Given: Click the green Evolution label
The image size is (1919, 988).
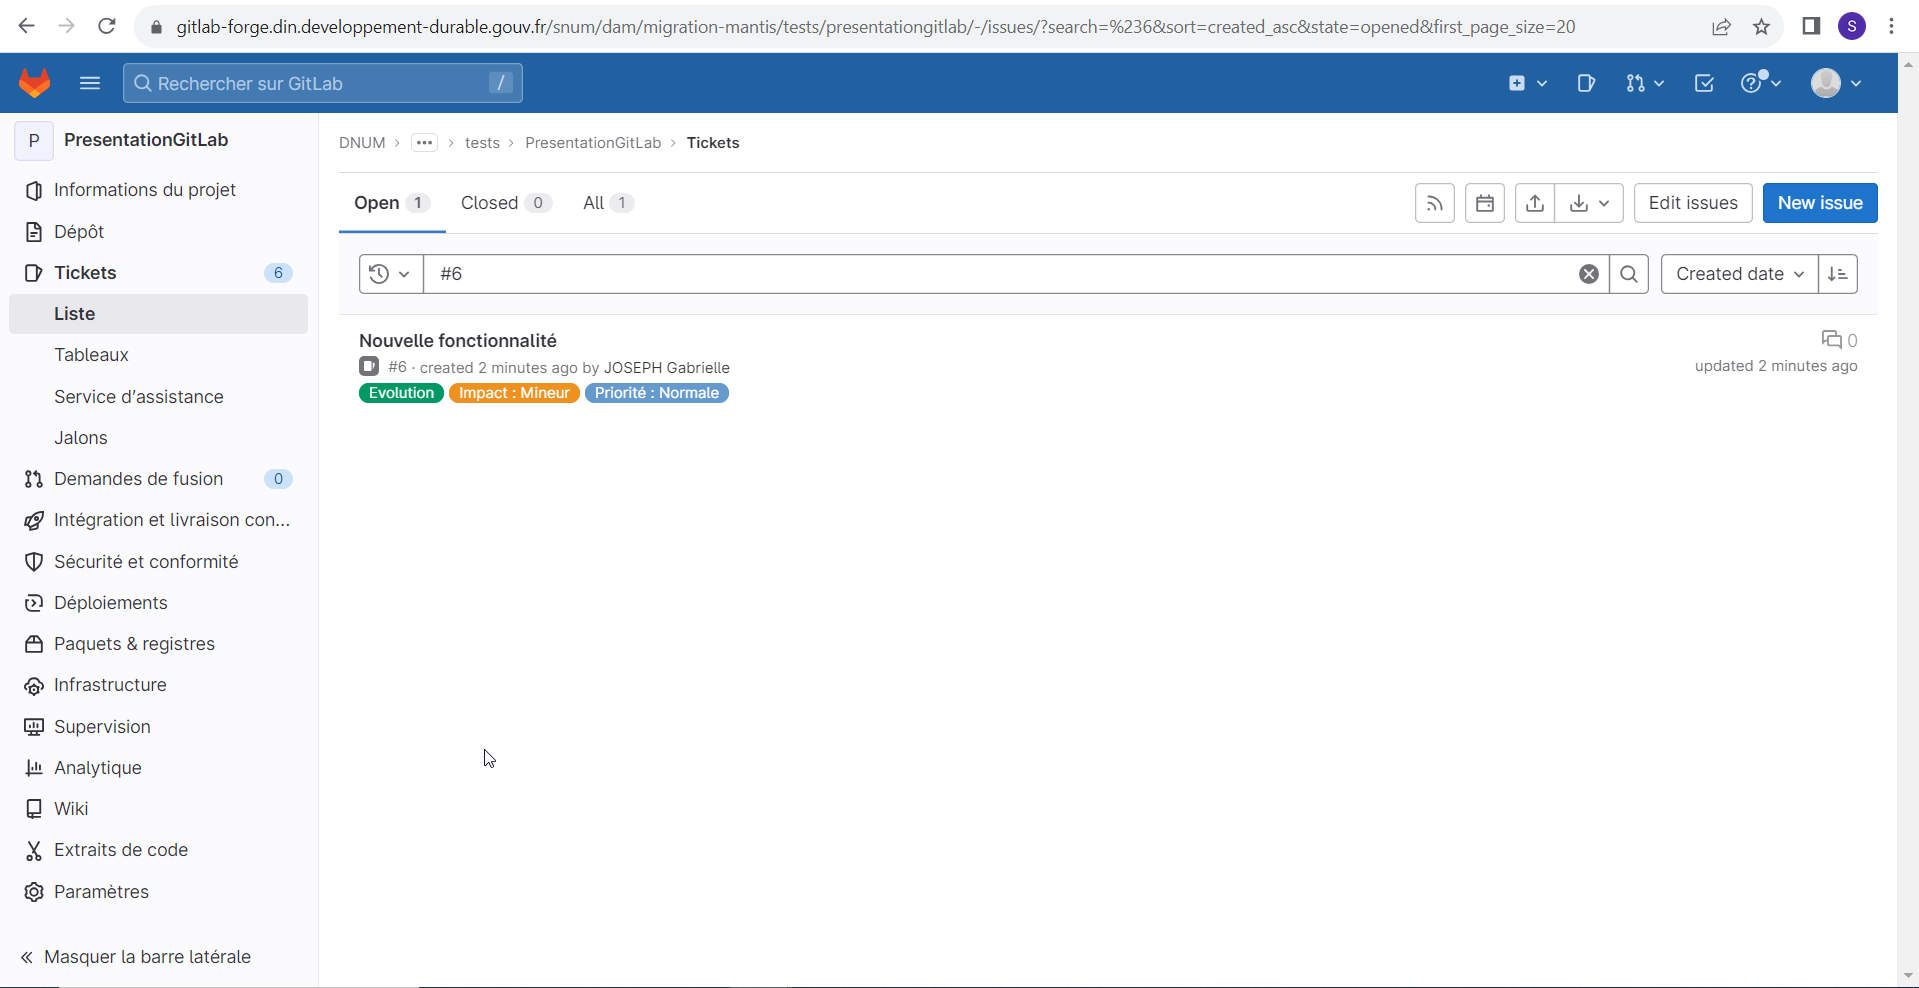Looking at the screenshot, I should click(x=401, y=393).
